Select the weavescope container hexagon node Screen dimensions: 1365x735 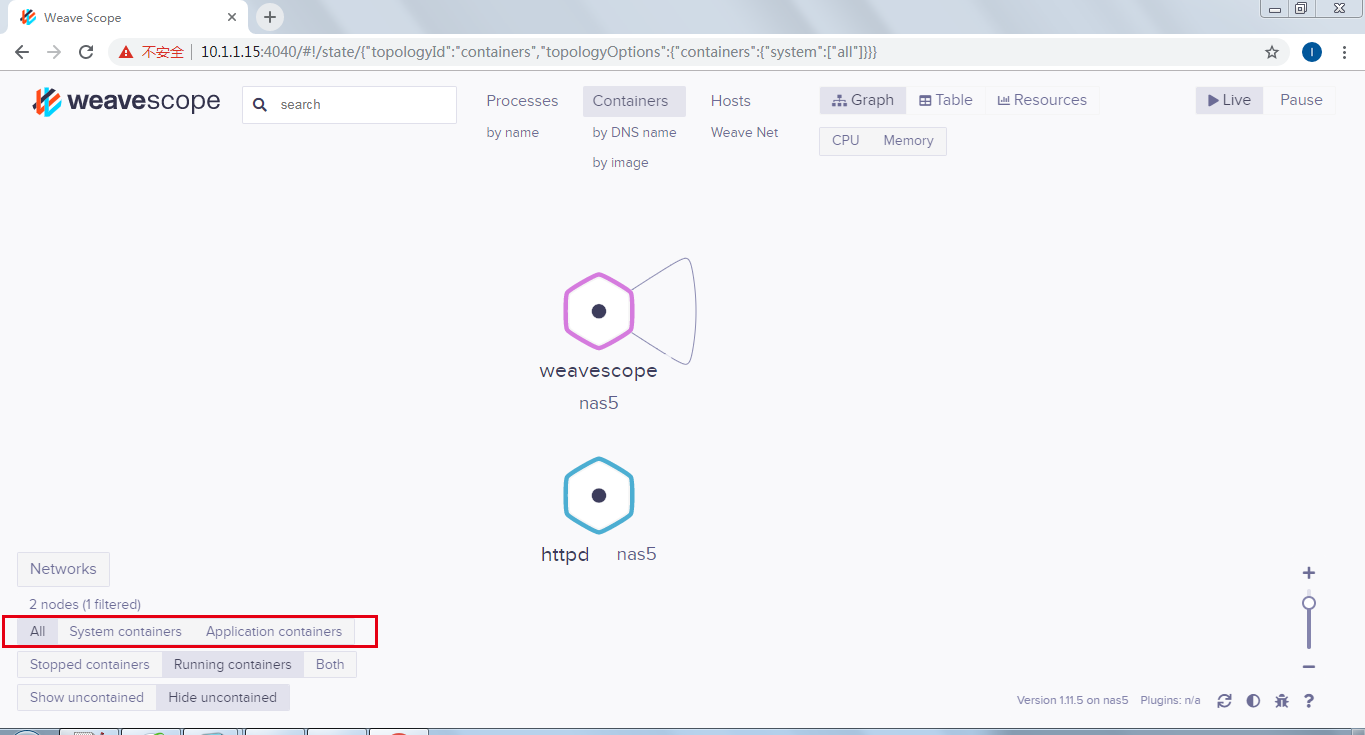pos(599,311)
